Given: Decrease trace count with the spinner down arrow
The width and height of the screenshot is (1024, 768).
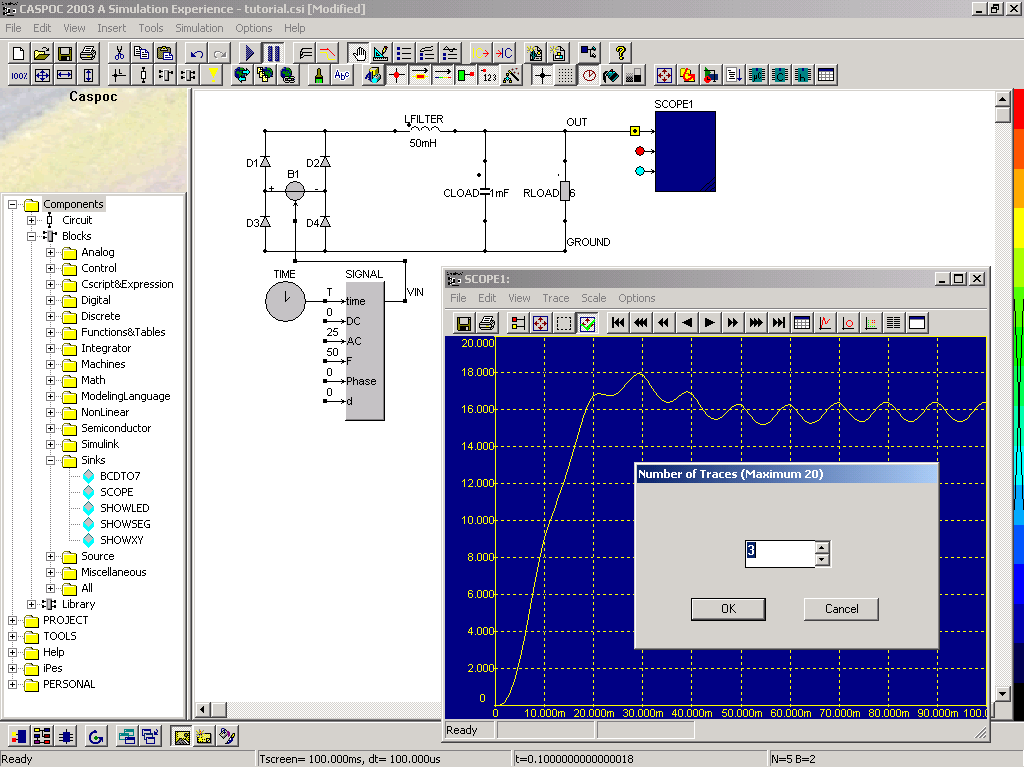Looking at the screenshot, I should click(x=822, y=560).
